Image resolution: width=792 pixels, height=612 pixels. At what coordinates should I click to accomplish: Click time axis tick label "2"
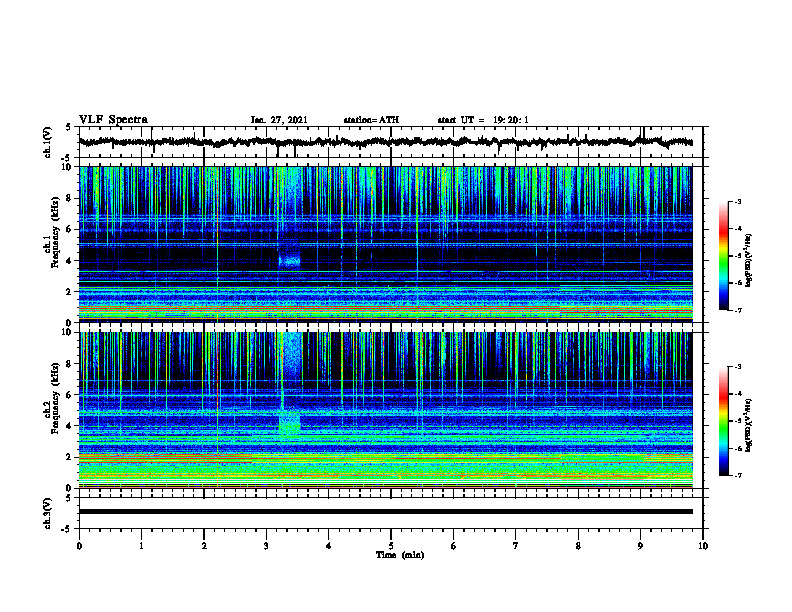click(204, 546)
